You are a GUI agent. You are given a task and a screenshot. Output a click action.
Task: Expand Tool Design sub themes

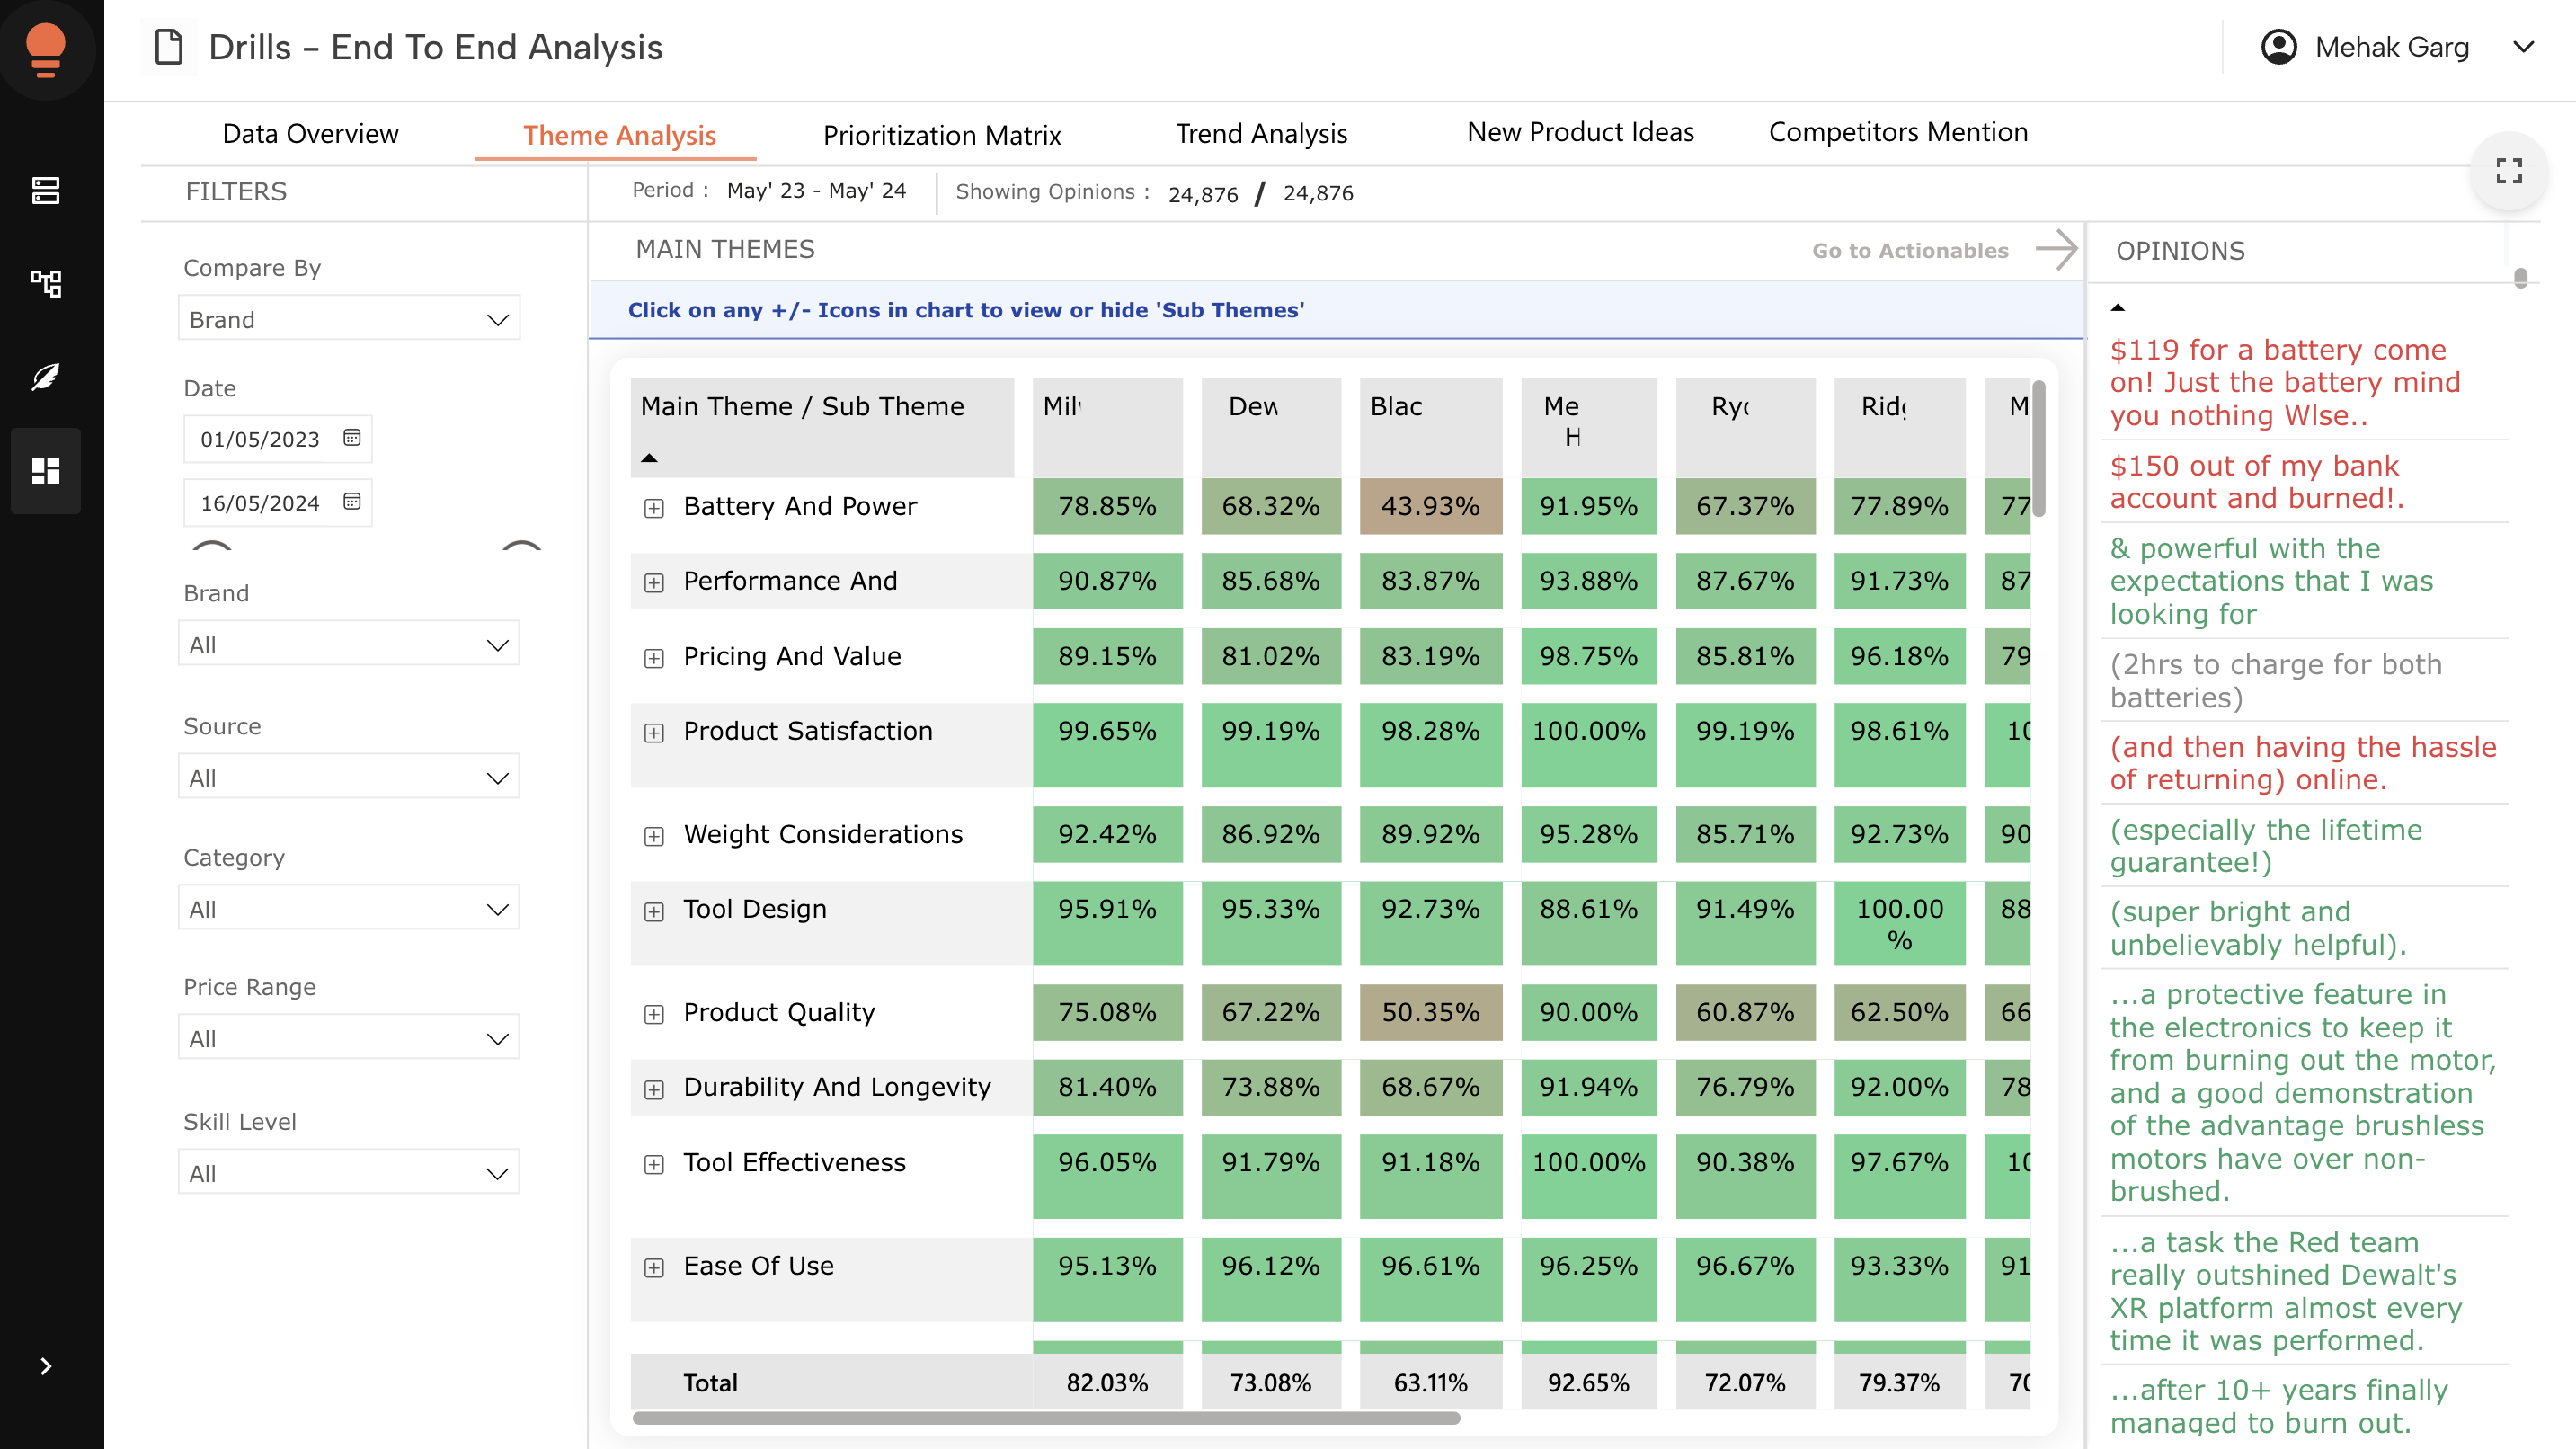point(654,911)
